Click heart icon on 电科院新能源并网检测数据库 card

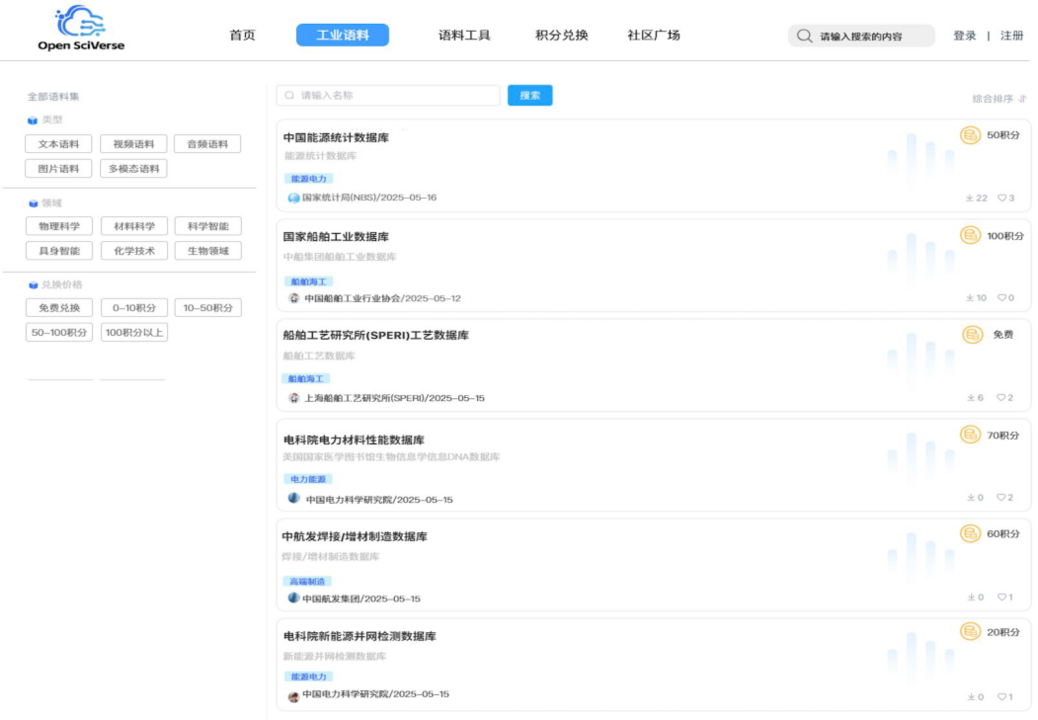click(x=1002, y=697)
